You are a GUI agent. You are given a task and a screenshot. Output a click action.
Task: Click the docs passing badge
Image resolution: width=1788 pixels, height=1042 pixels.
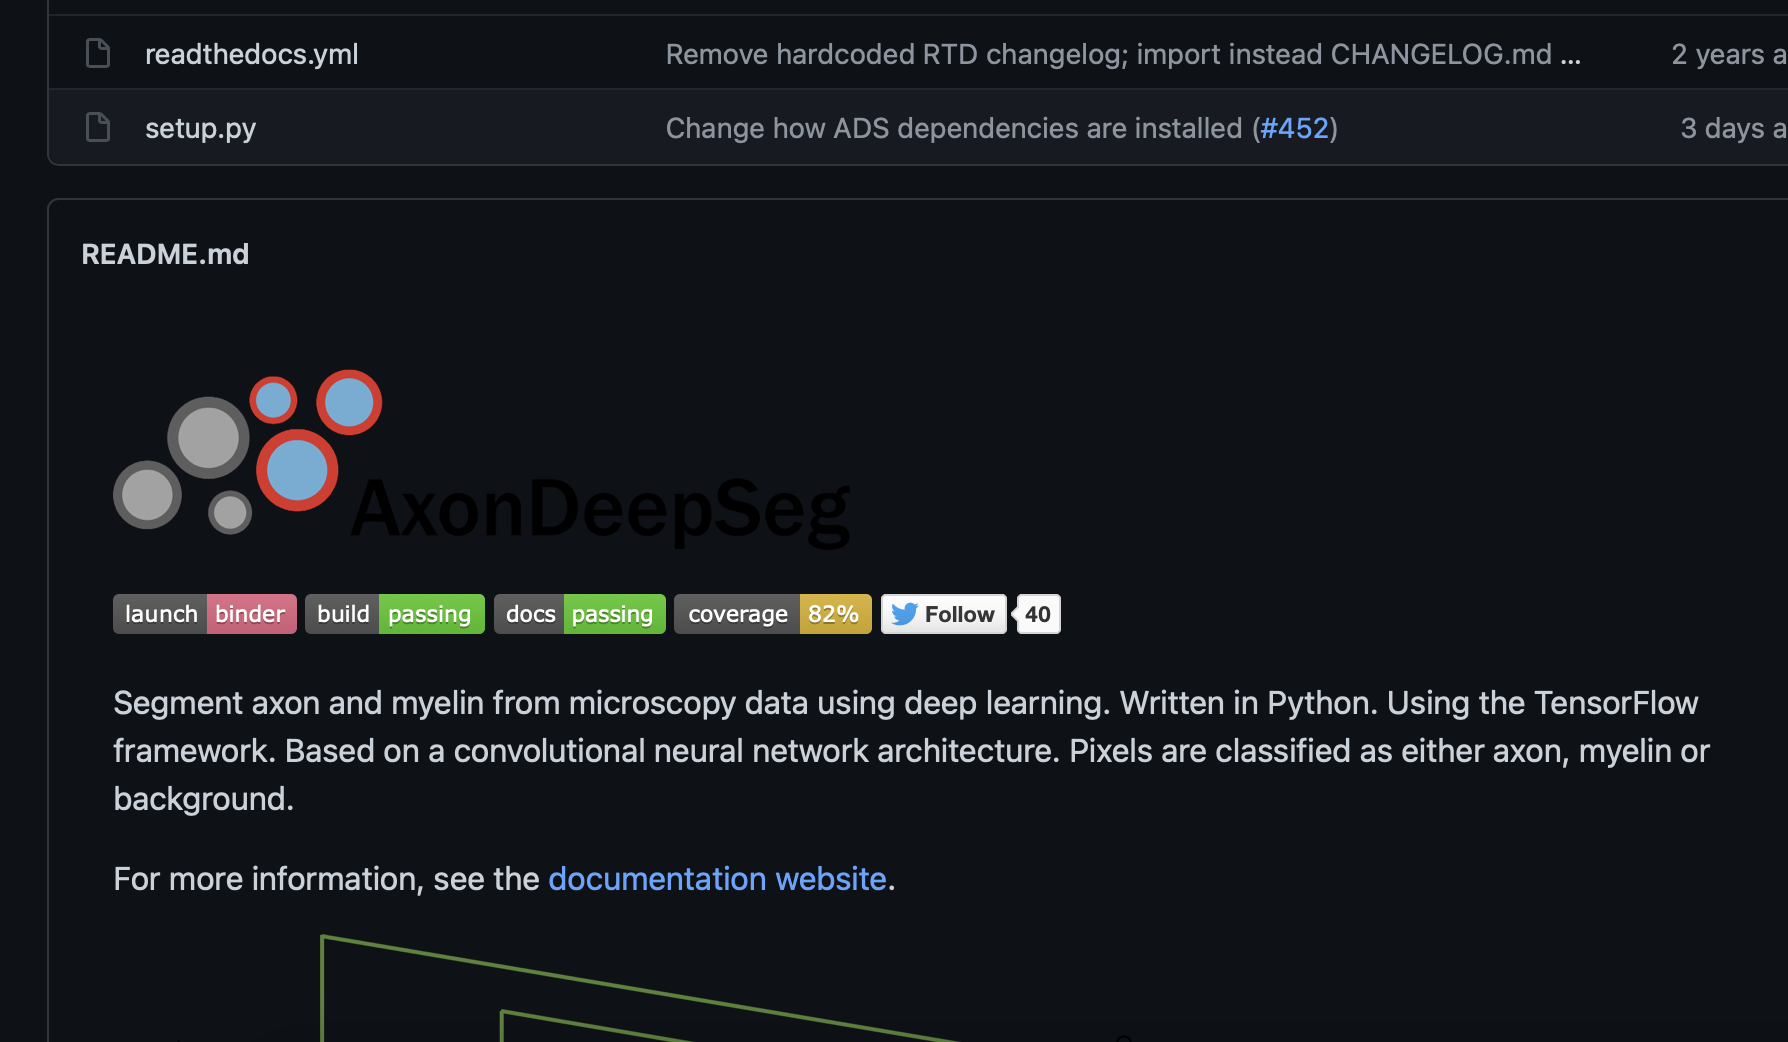[x=579, y=613]
